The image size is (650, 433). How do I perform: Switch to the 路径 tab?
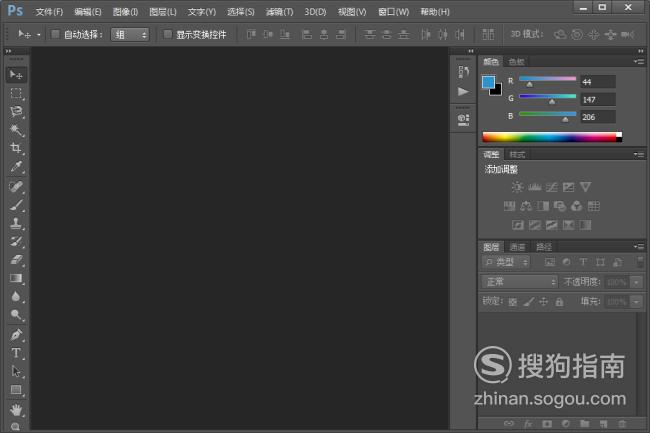pos(544,247)
